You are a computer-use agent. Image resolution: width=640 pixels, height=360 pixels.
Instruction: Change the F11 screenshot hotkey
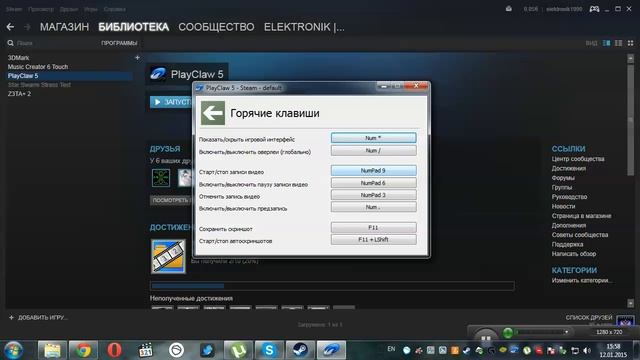pos(373,227)
